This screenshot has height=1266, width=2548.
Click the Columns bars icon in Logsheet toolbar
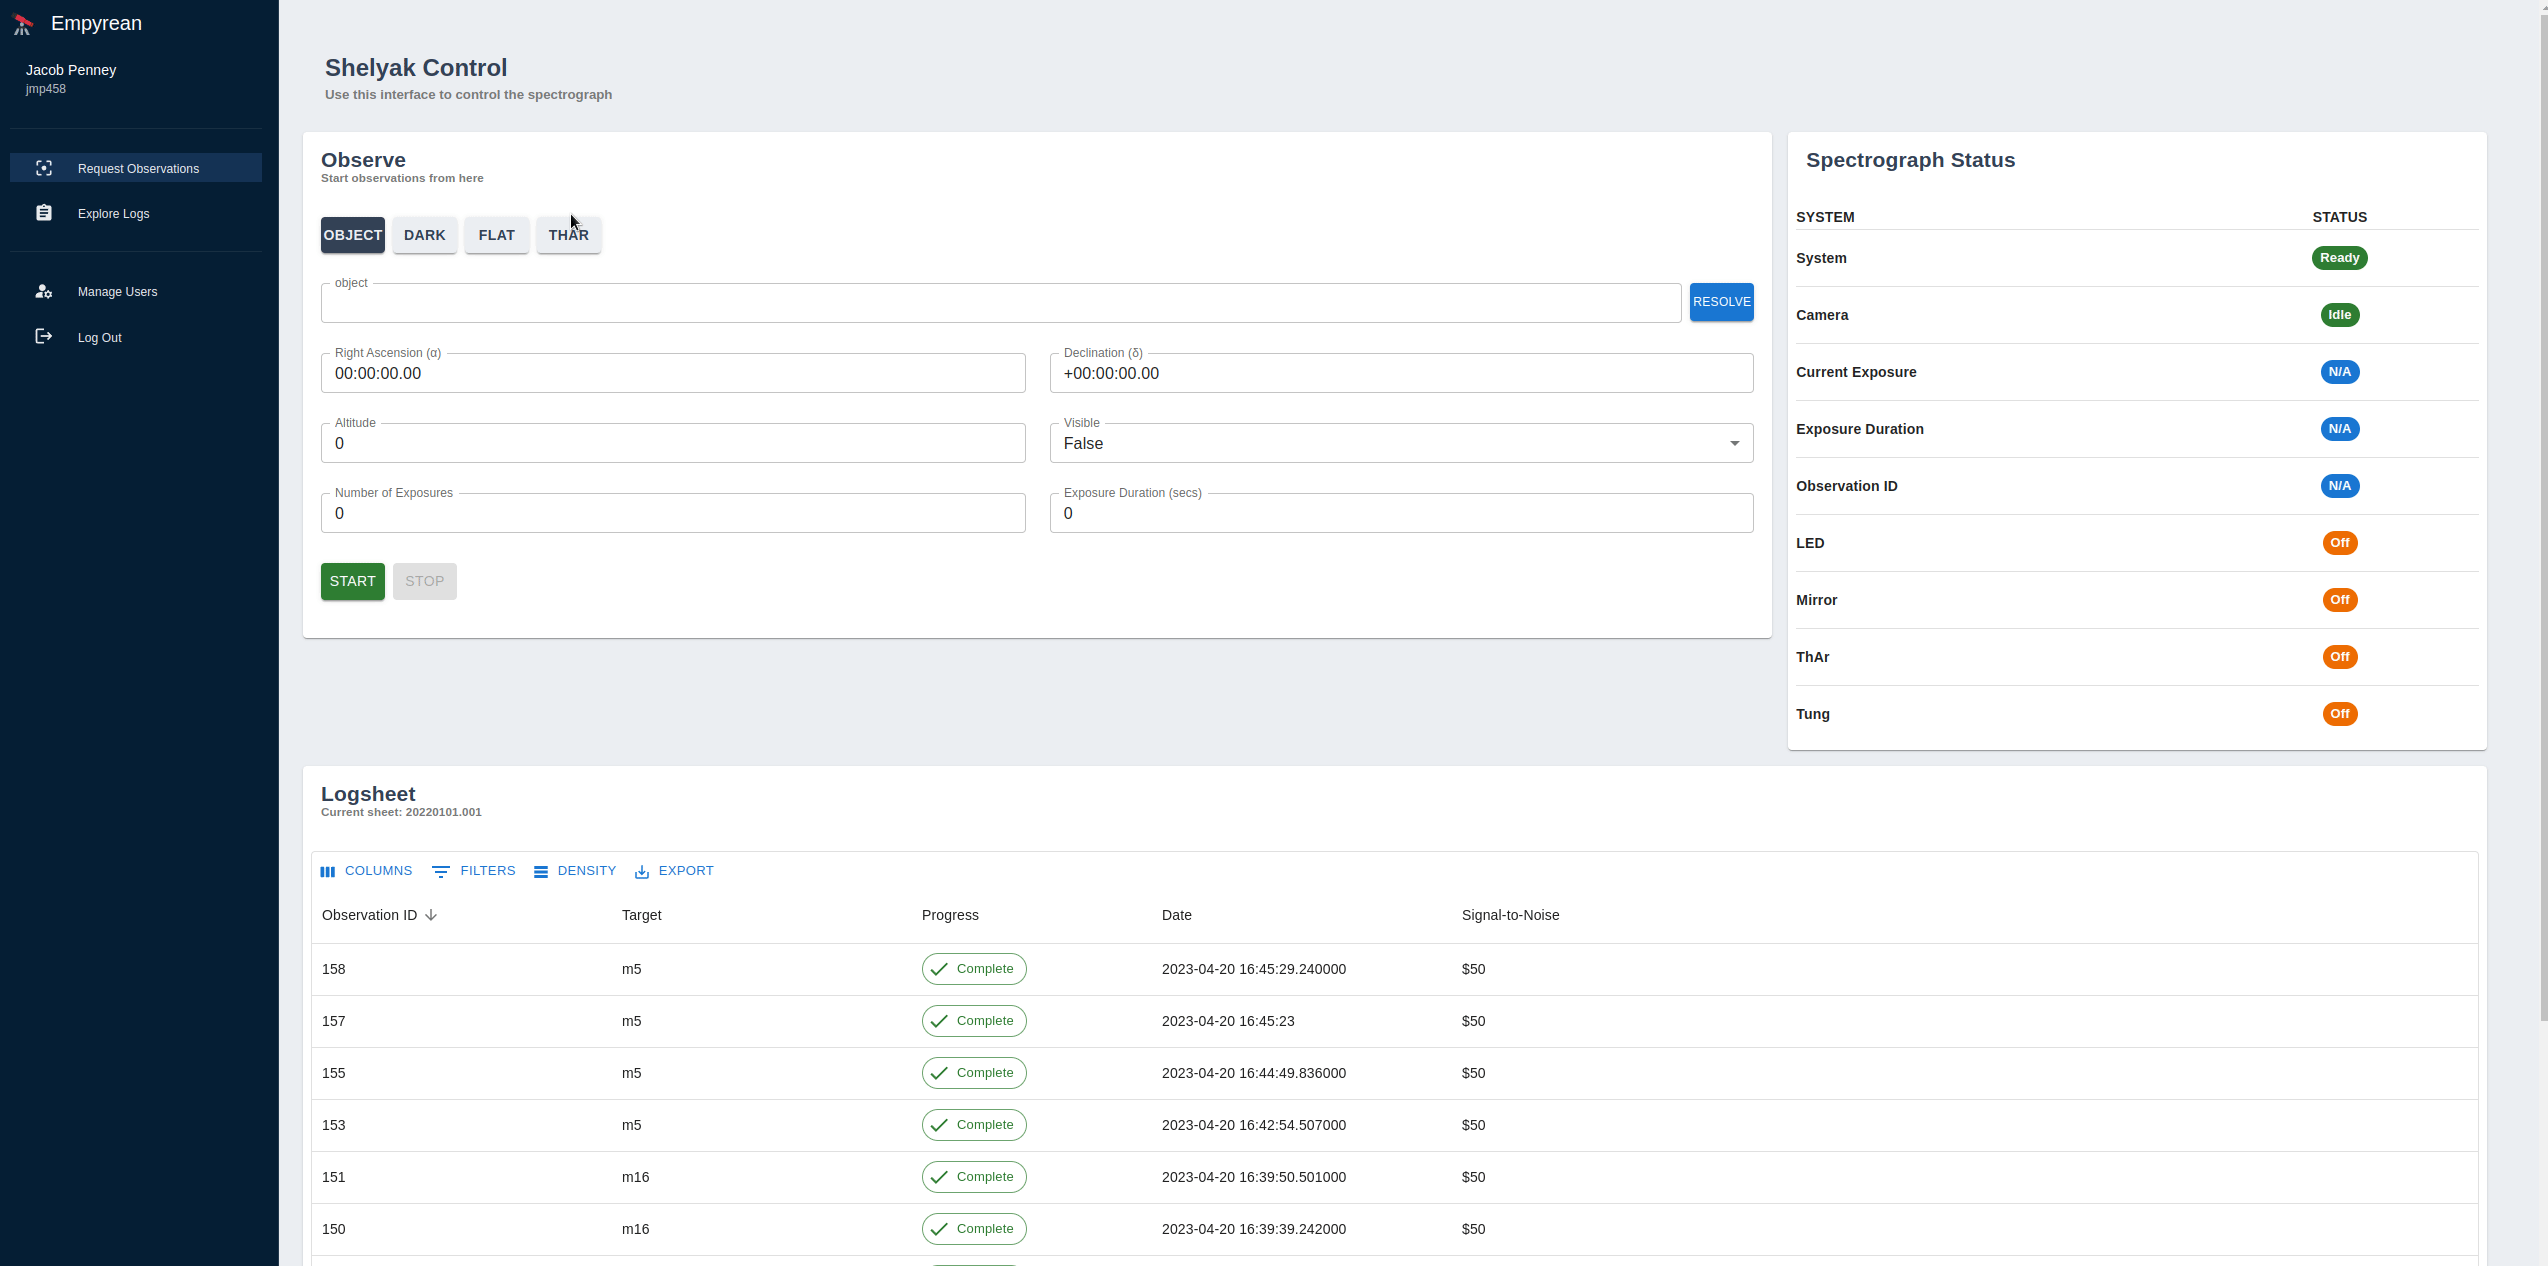[327, 872]
